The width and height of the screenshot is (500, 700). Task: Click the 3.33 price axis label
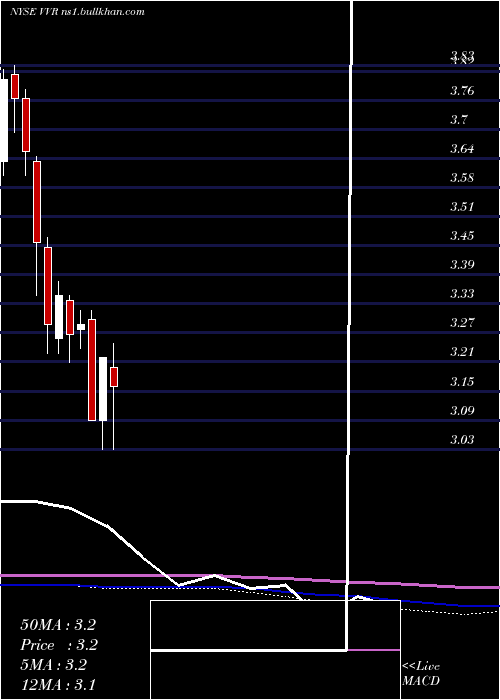click(462, 294)
